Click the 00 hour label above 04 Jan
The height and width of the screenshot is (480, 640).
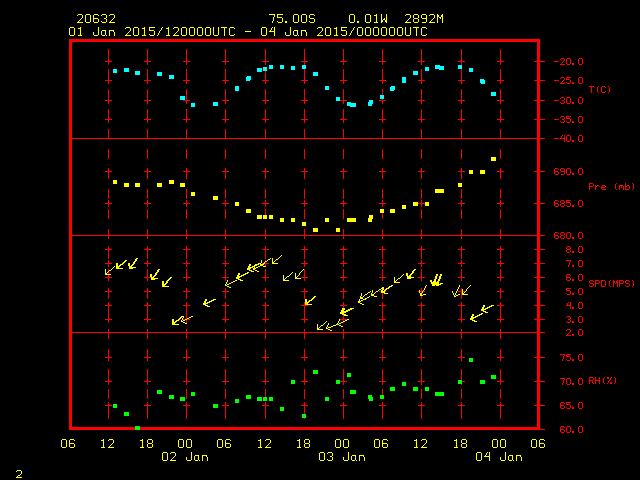[499, 444]
